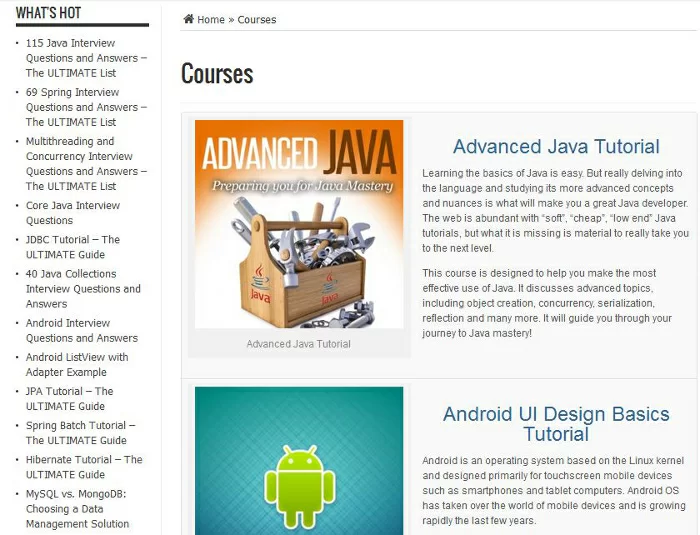Click the Android robot course image
This screenshot has width=700, height=535.
tap(299, 461)
